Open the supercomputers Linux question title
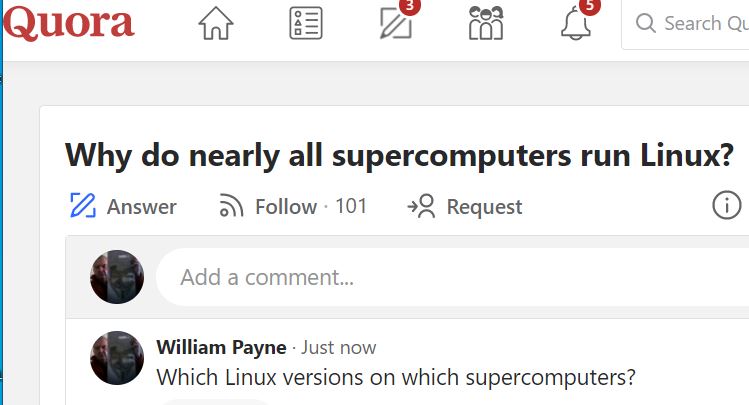Image resolution: width=749 pixels, height=405 pixels. tap(399, 155)
